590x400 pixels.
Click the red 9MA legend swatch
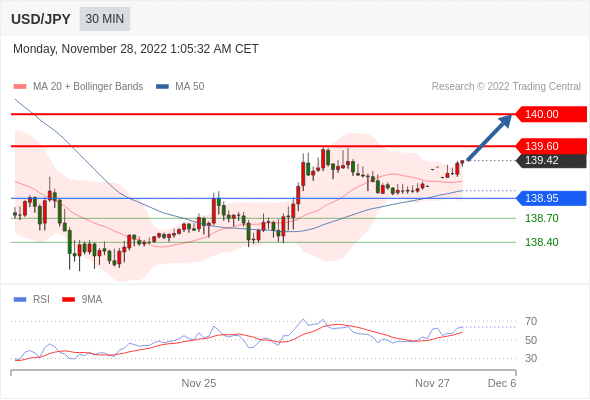68,300
